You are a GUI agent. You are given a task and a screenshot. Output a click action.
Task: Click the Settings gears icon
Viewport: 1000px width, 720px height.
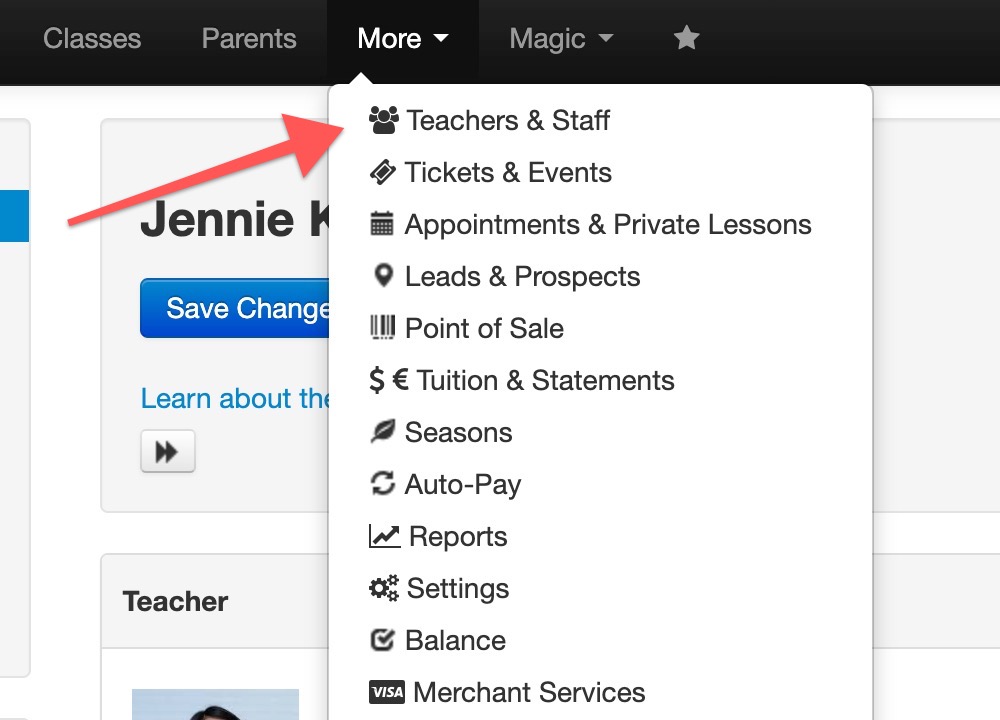tap(384, 587)
